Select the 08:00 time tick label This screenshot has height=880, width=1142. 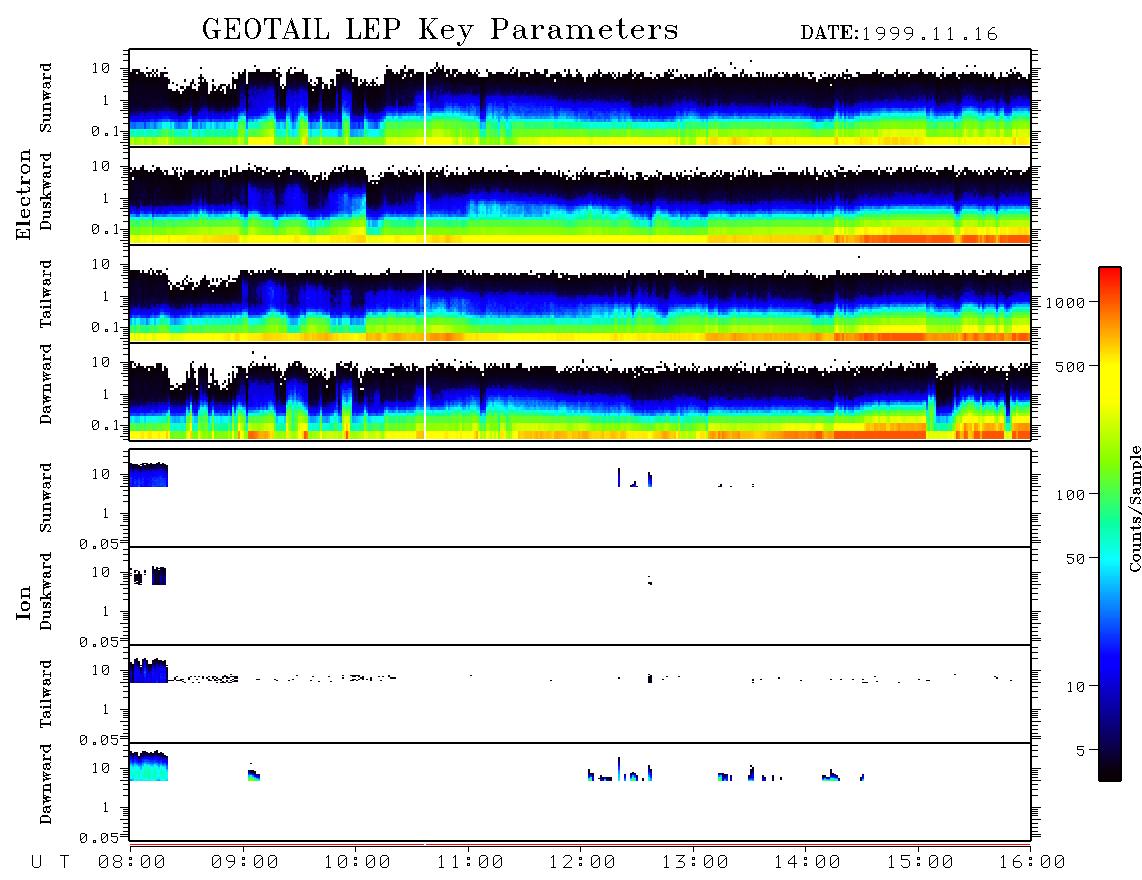(x=132, y=863)
